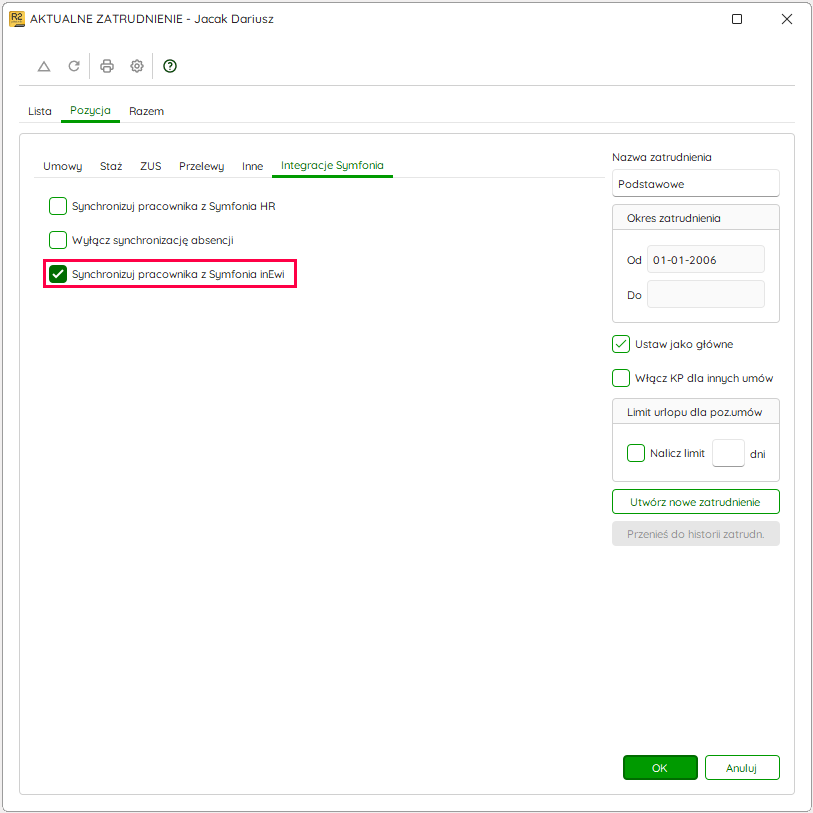Click the empty Do date field

pos(706,295)
